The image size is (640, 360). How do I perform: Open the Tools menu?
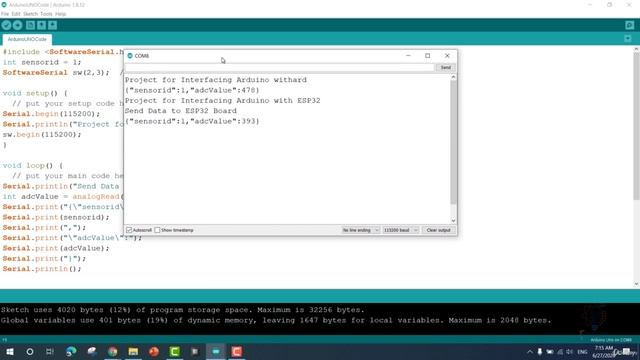click(46, 14)
